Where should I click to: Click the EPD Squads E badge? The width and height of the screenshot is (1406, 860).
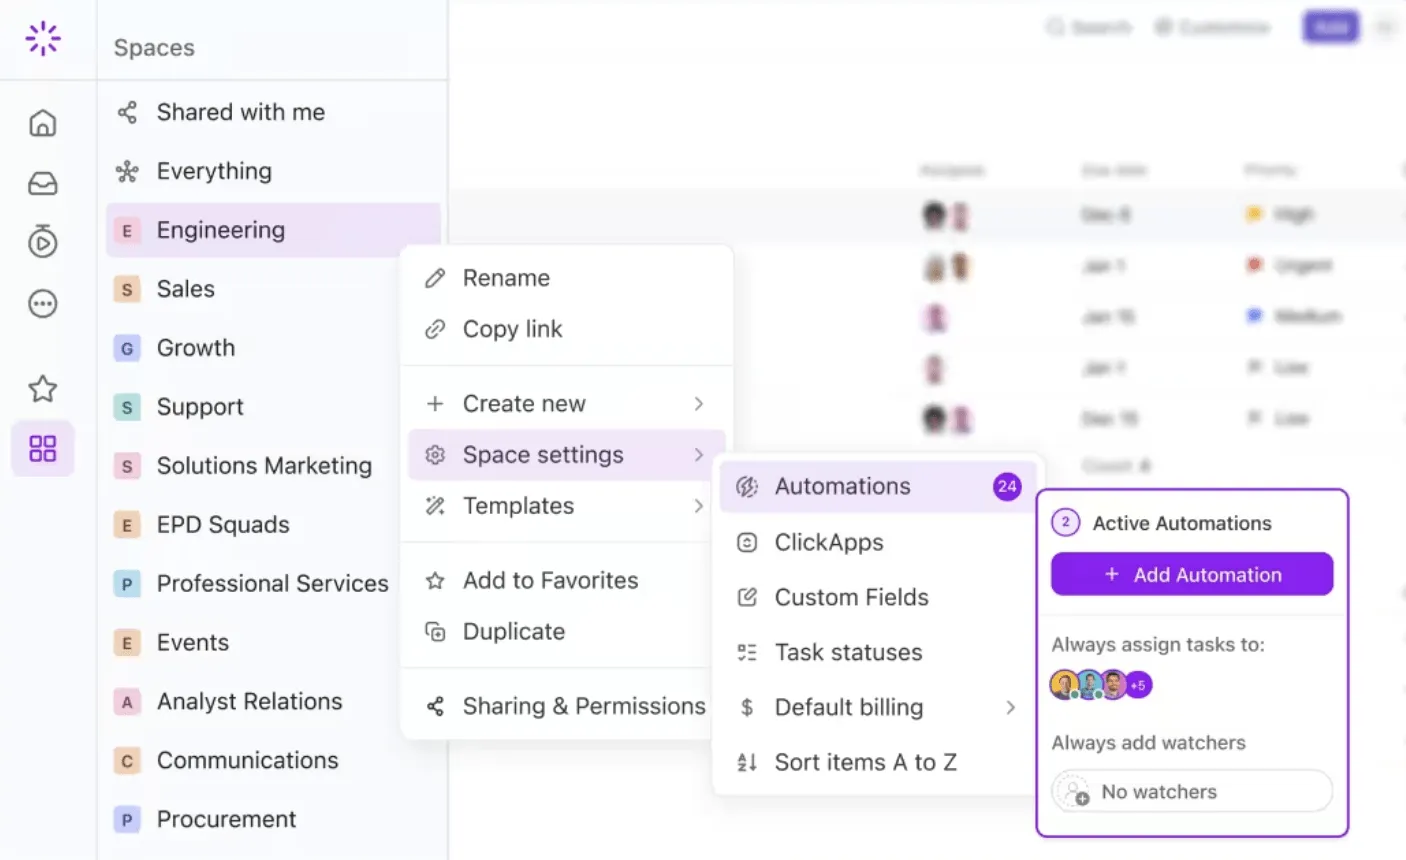tap(127, 525)
